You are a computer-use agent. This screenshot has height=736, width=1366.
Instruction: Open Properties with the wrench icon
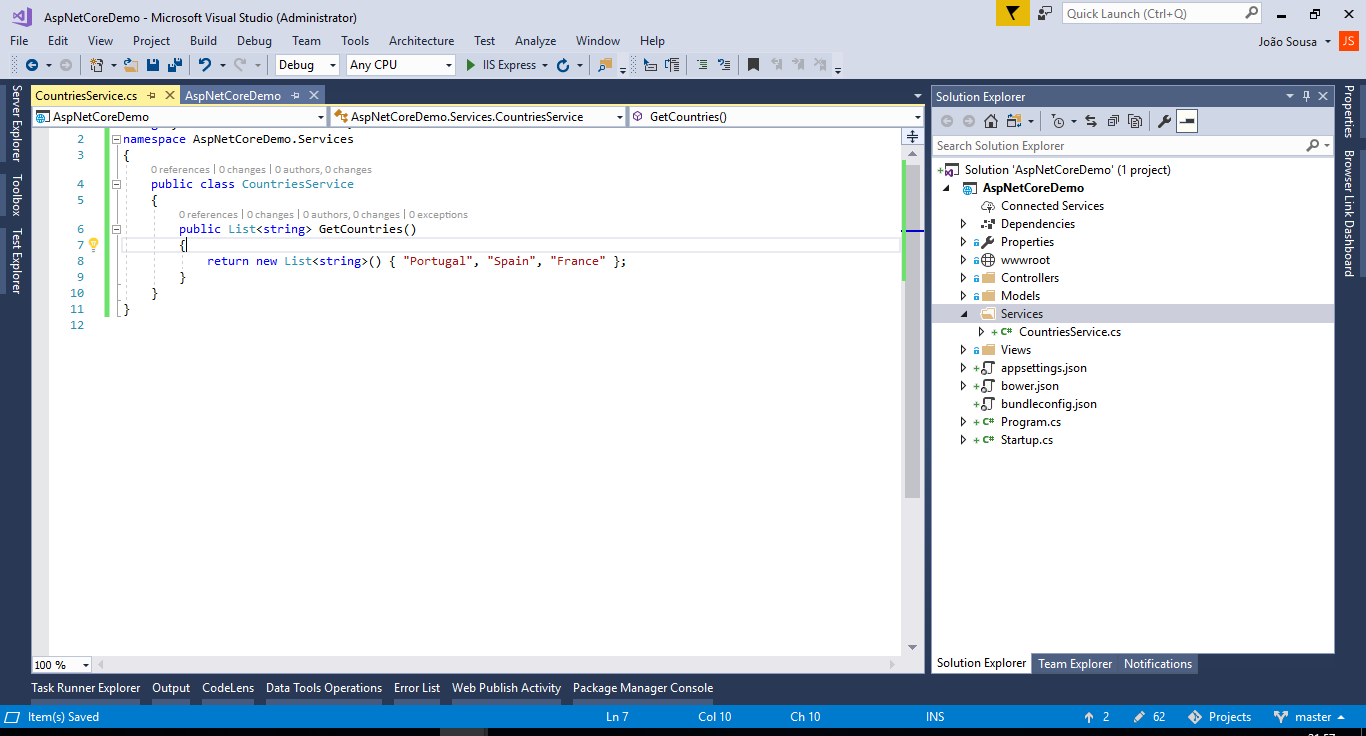(x=1164, y=121)
